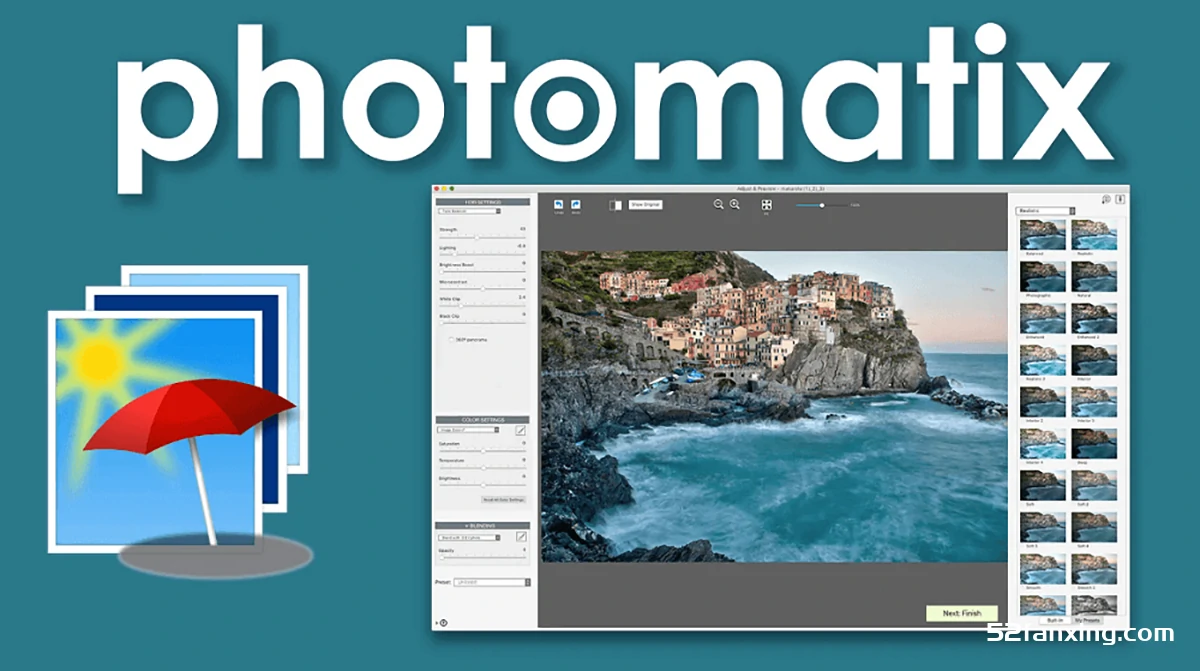
Task: Select the Realistic preset thumbnail
Action: (x=1094, y=235)
